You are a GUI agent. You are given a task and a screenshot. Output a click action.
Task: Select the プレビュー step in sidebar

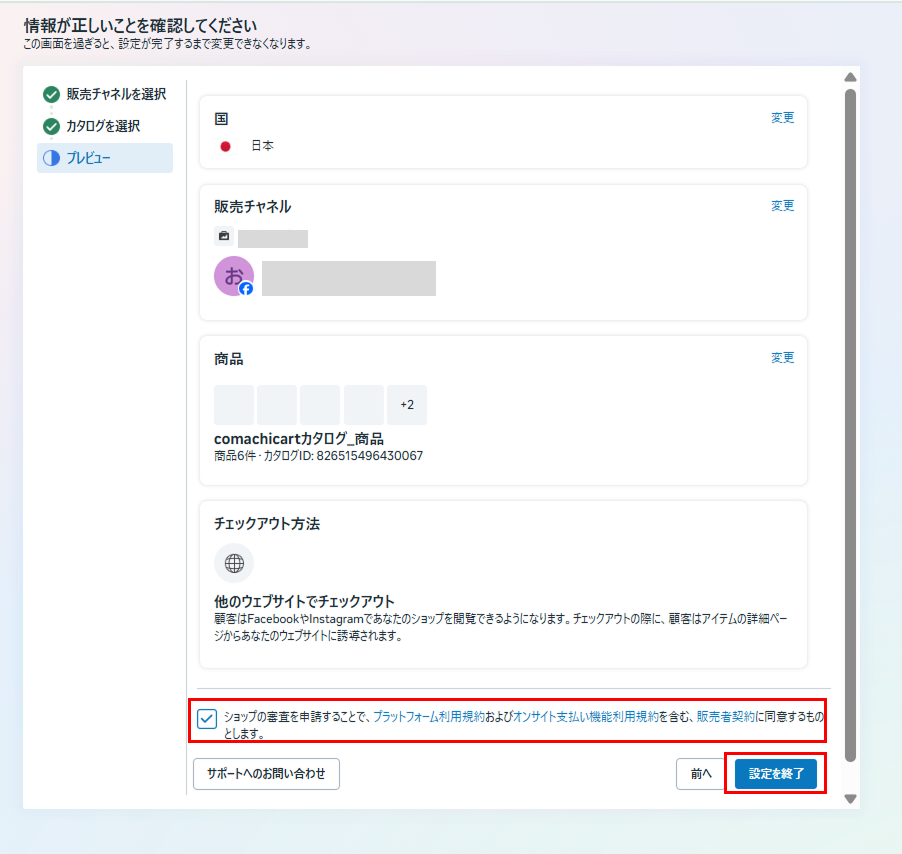pos(89,158)
